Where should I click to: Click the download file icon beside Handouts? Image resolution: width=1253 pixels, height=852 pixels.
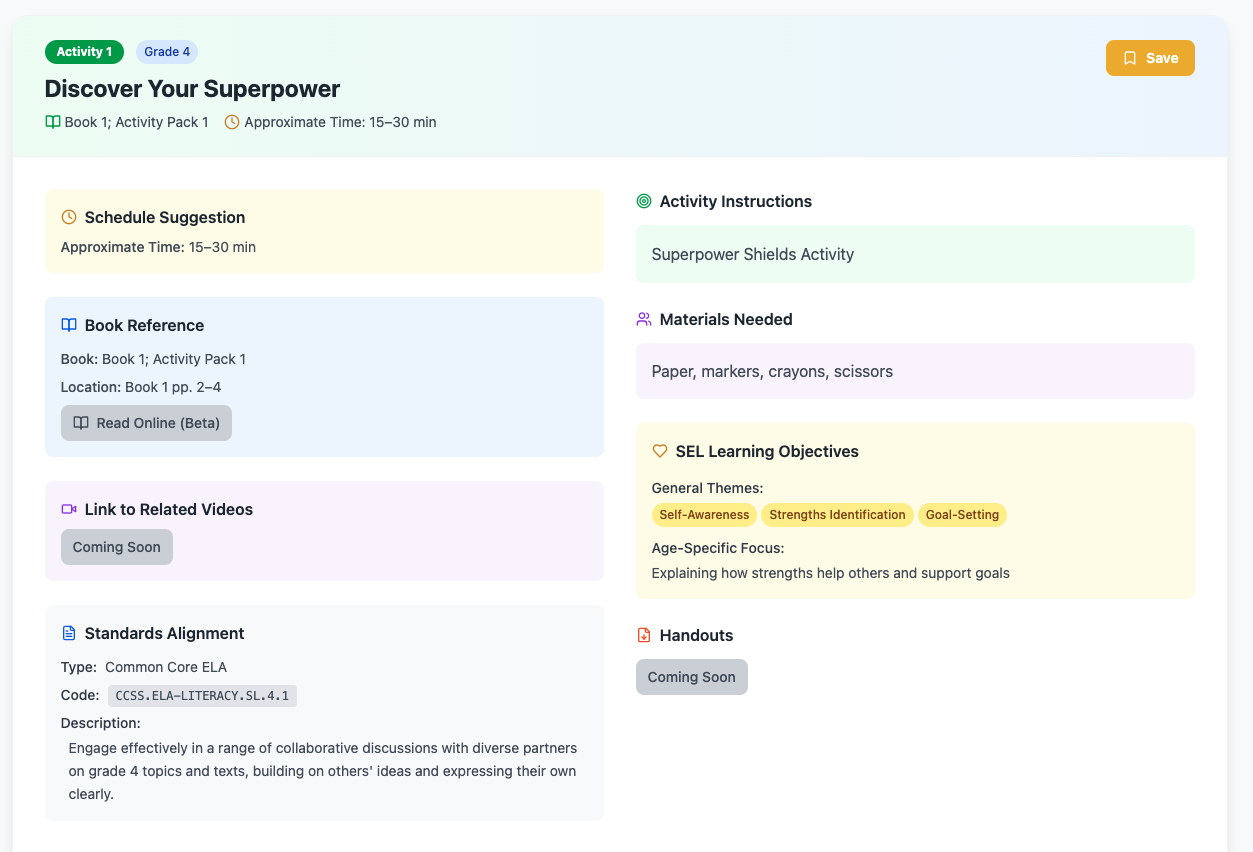pyautogui.click(x=644, y=635)
